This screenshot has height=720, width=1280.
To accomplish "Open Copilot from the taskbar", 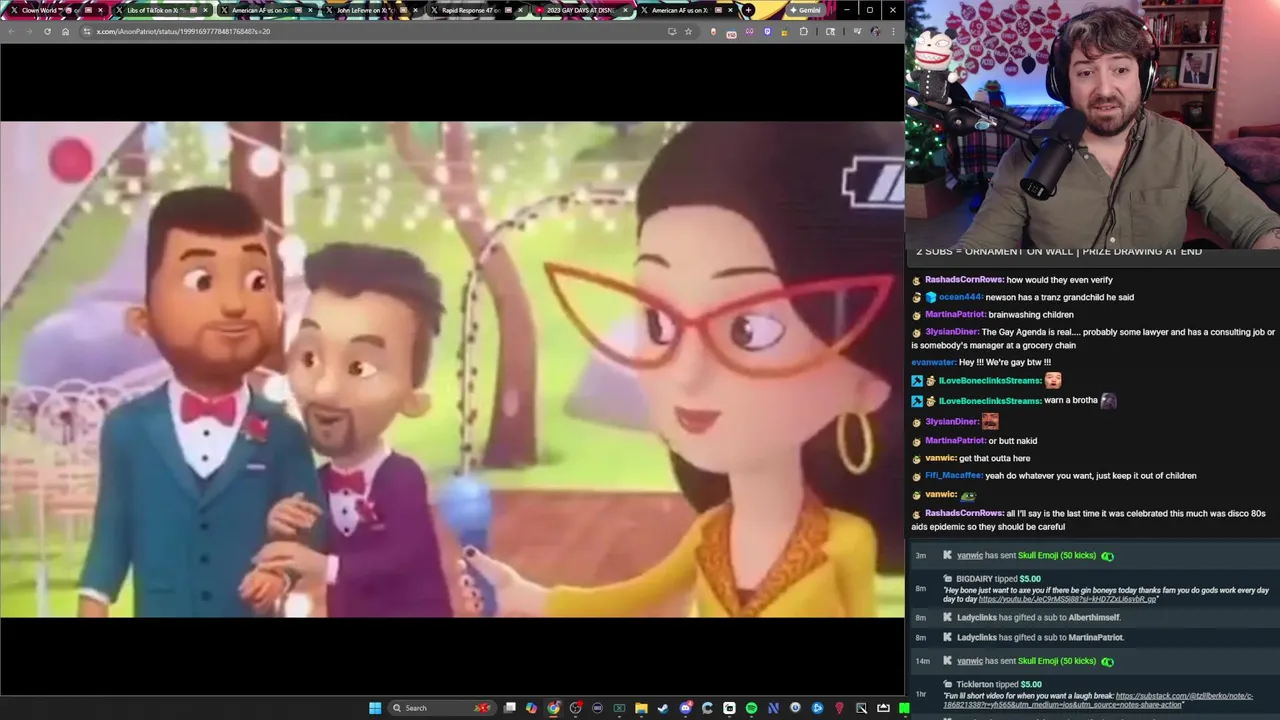I will 532,708.
